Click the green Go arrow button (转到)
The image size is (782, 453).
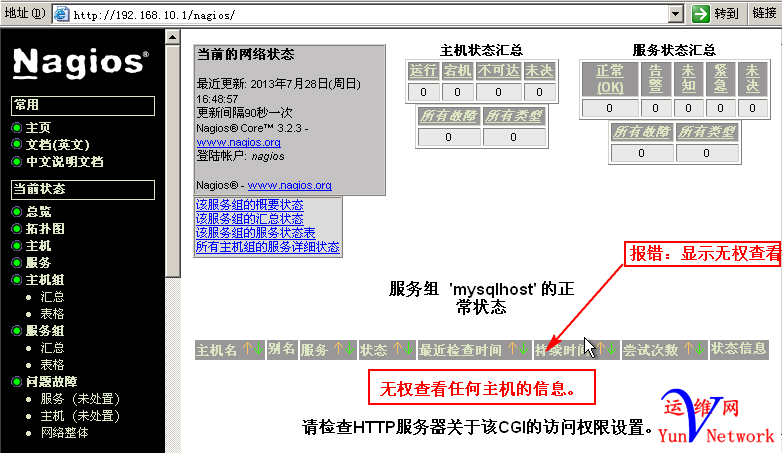coord(700,13)
